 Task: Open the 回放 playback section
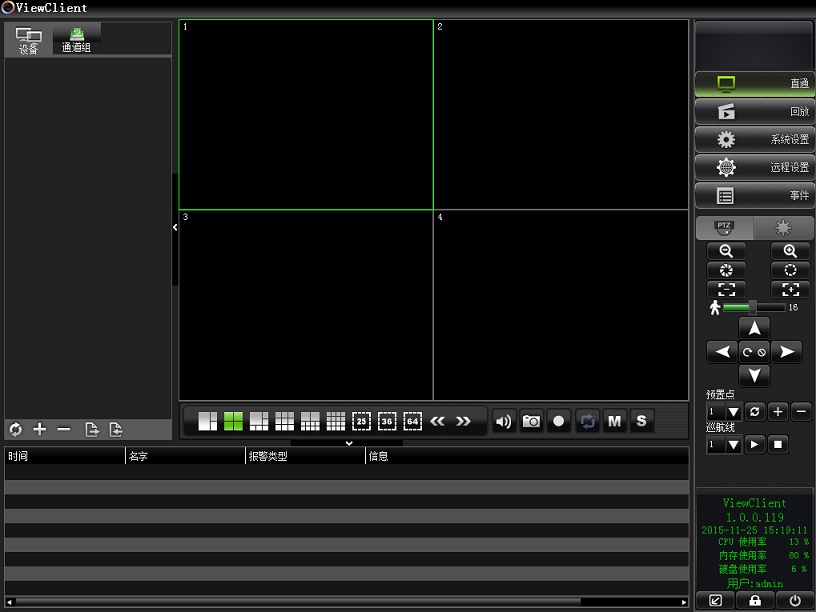click(x=753, y=112)
